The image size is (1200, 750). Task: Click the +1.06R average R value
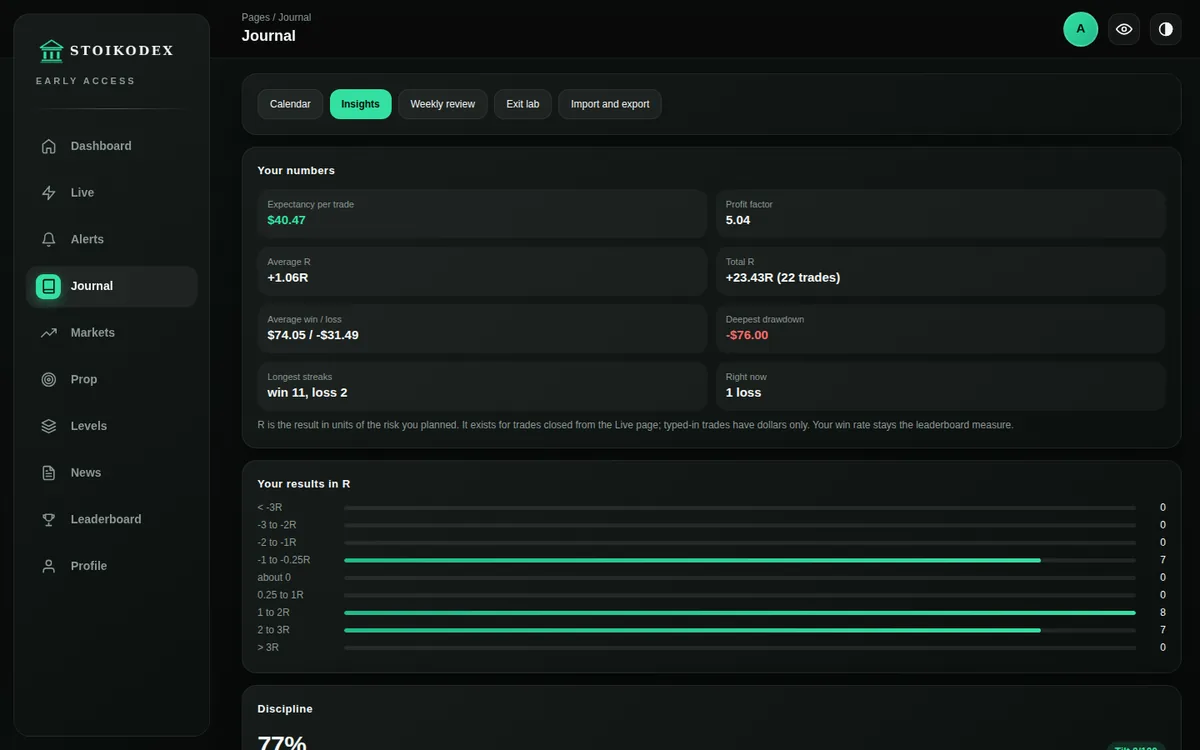coord(288,277)
